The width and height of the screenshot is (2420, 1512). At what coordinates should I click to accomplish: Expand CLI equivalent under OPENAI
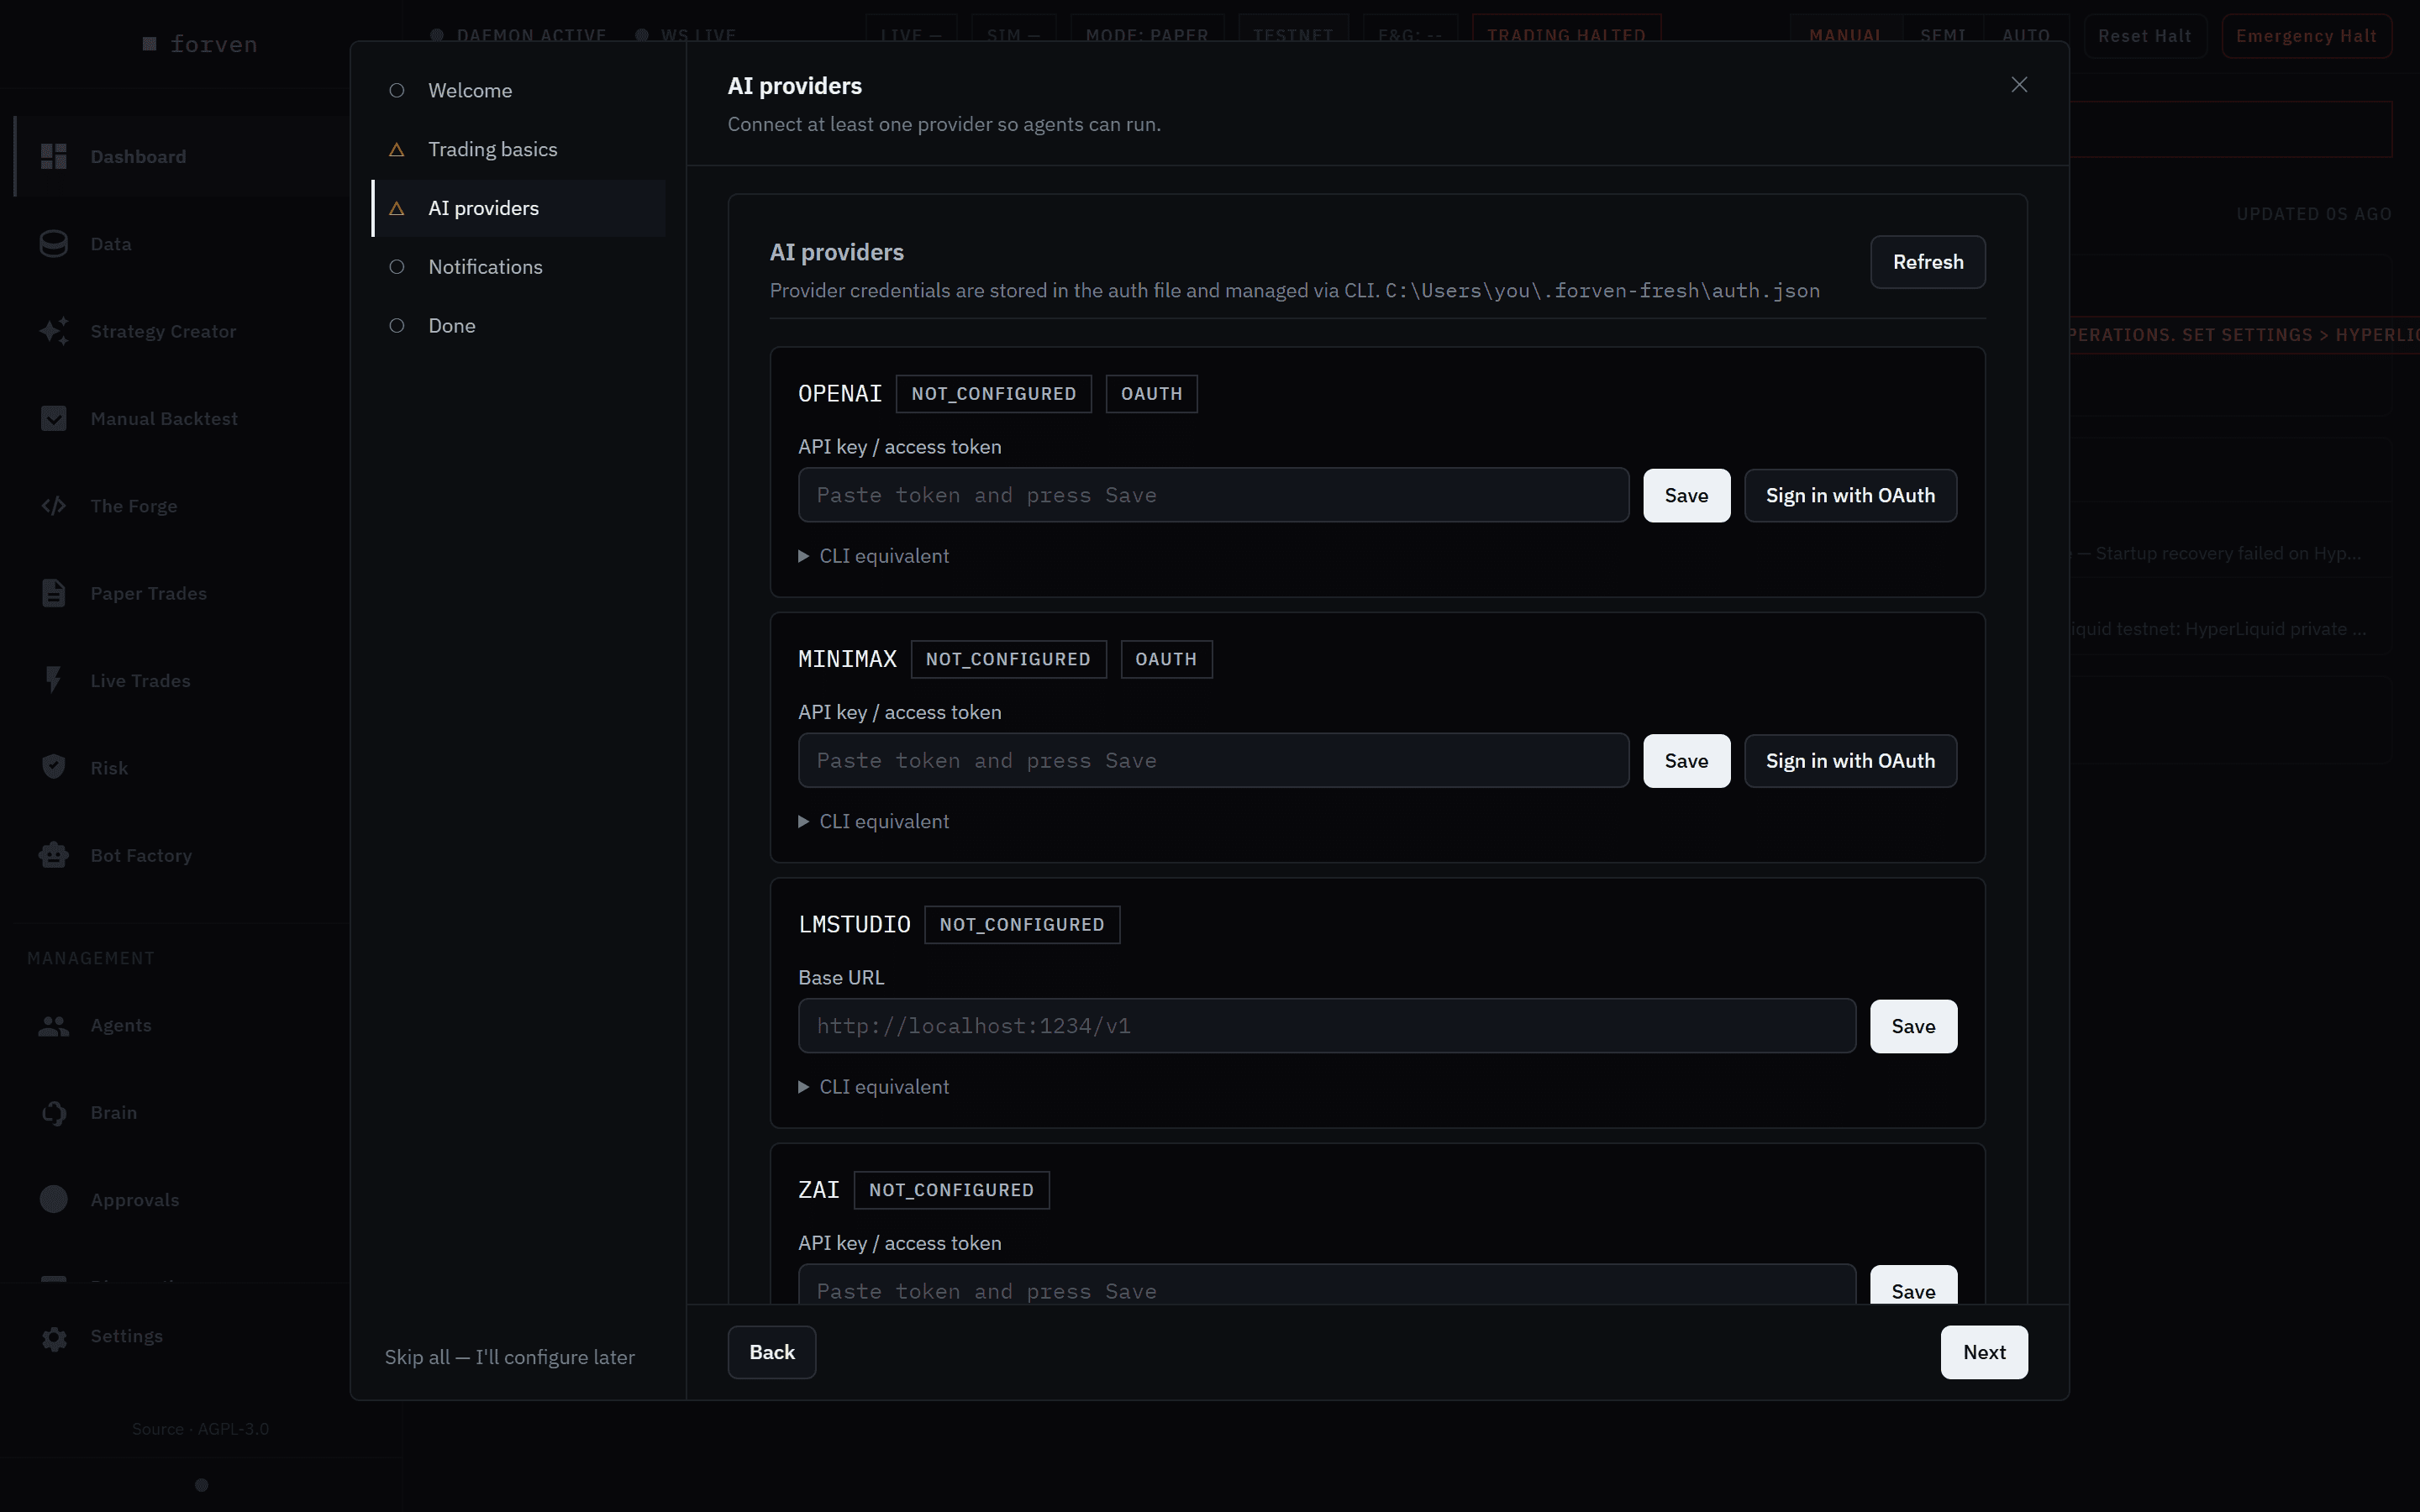click(x=874, y=556)
